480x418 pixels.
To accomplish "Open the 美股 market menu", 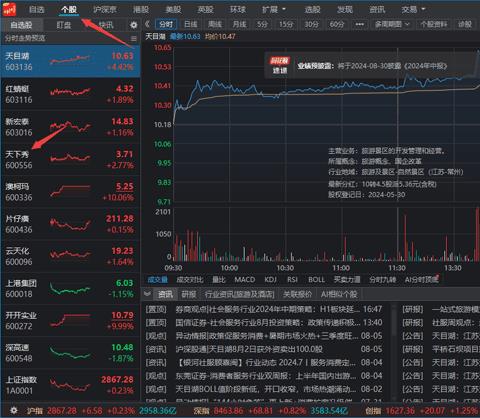I will (173, 9).
